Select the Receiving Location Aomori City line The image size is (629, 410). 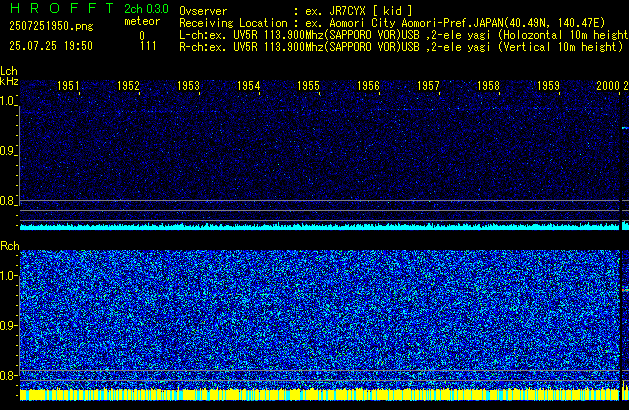[392, 23]
